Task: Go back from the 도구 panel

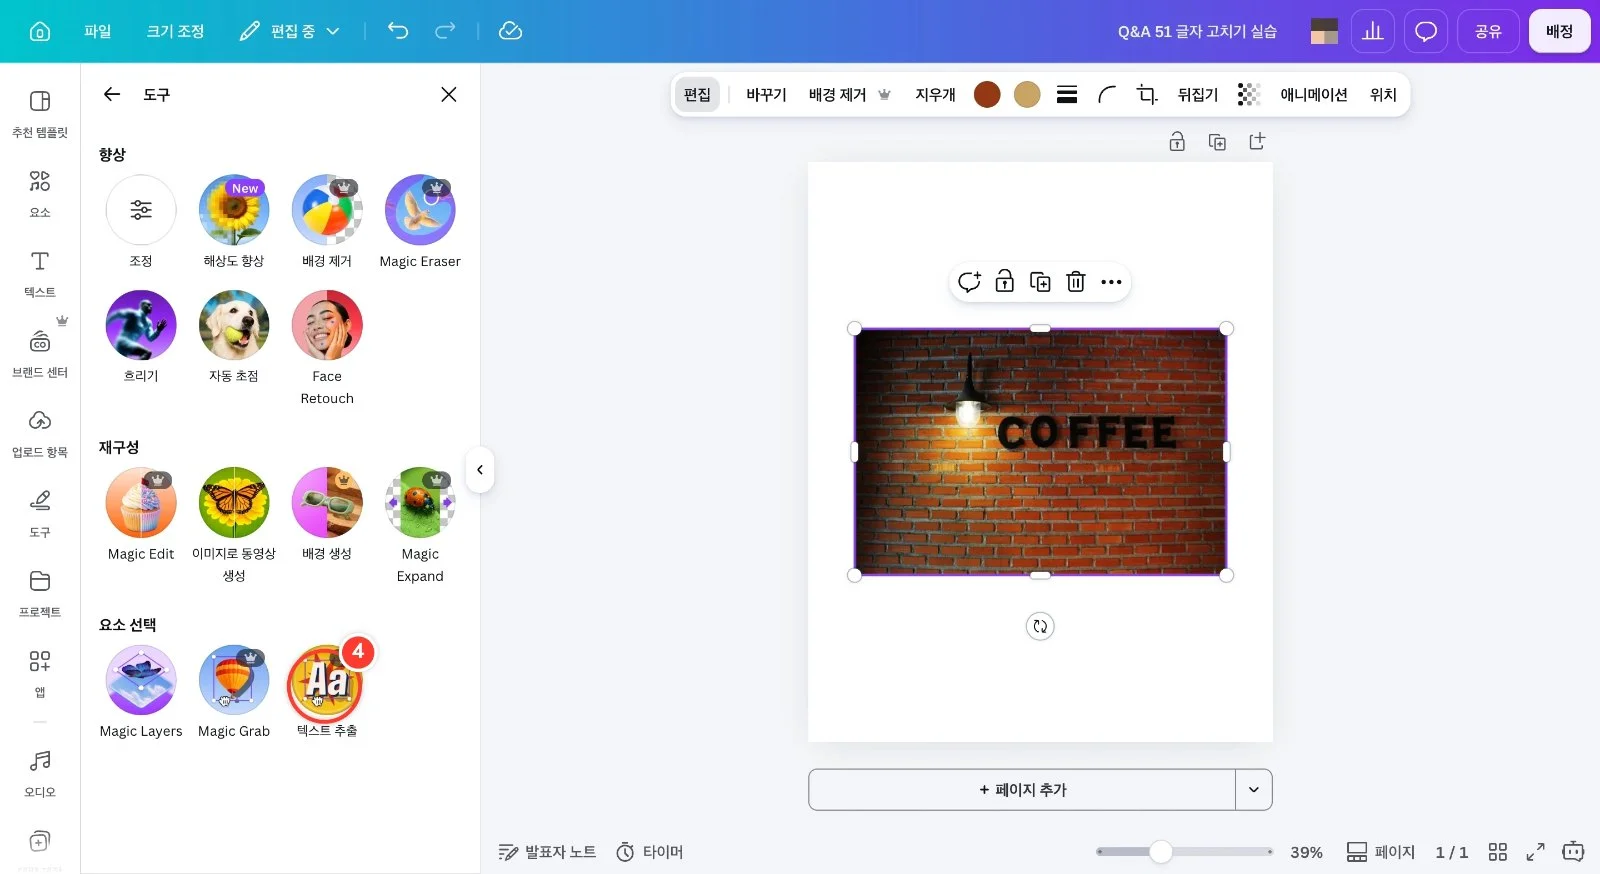Action: [x=112, y=94]
